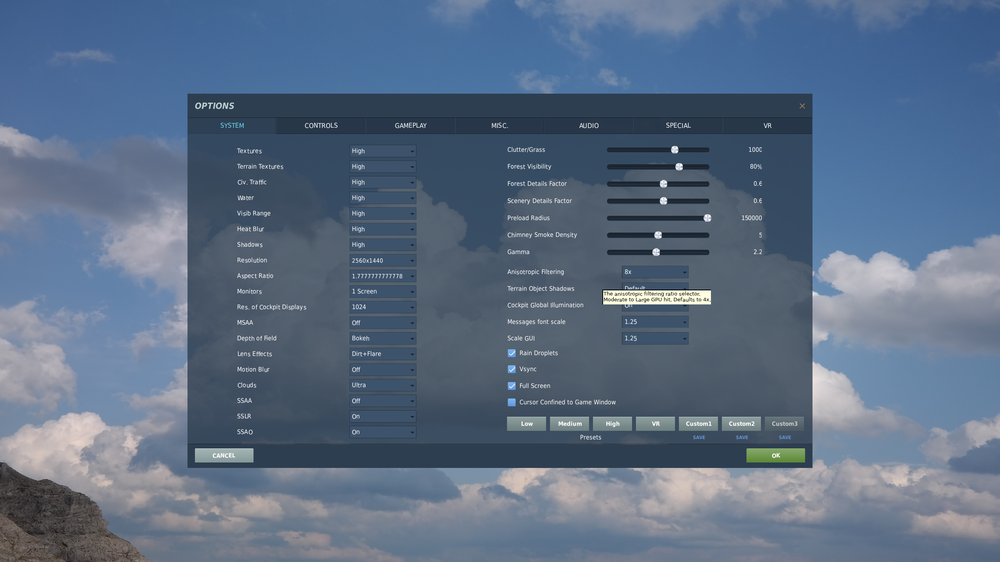Open the Special tab
1000x562 pixels.
[x=678, y=126]
